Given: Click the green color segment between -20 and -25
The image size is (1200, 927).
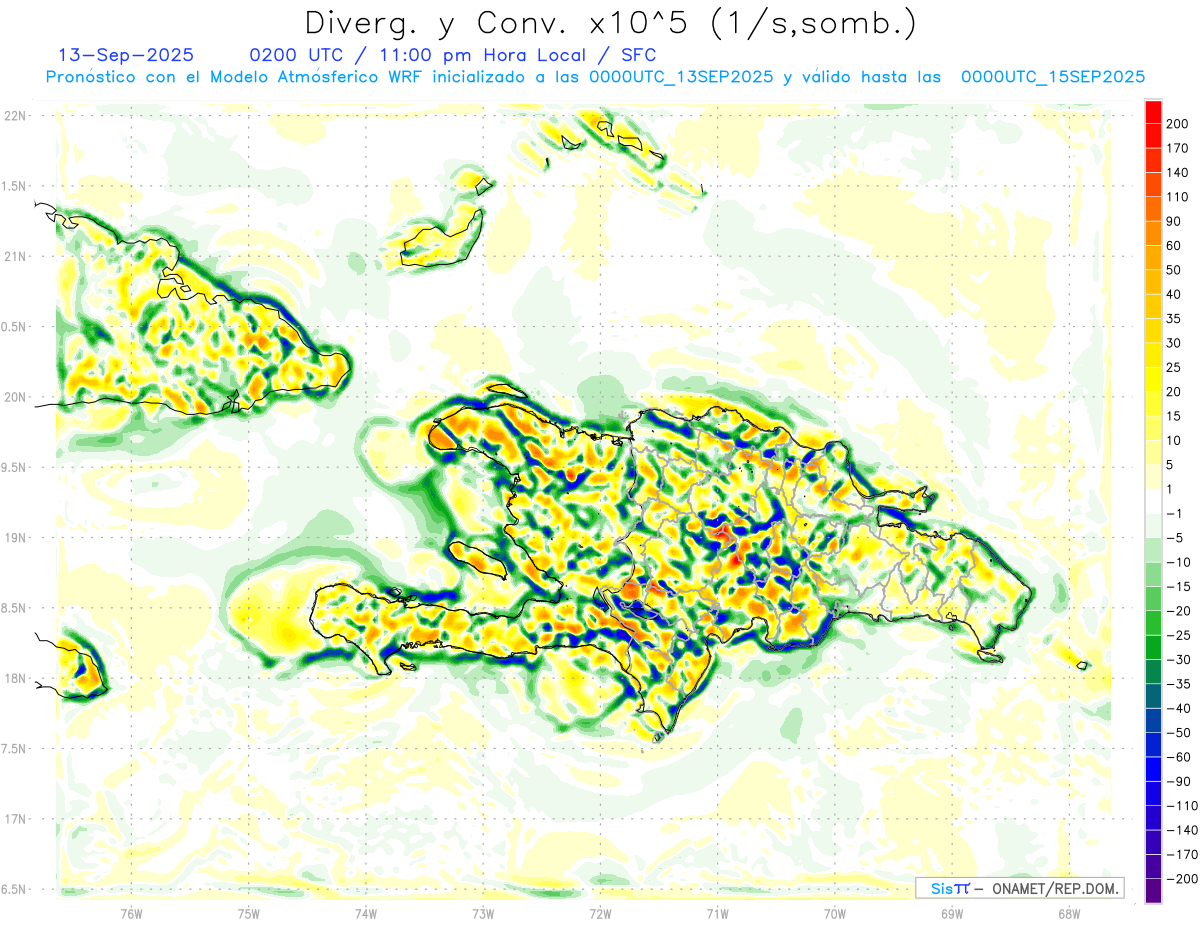Looking at the screenshot, I should coord(1153,623).
